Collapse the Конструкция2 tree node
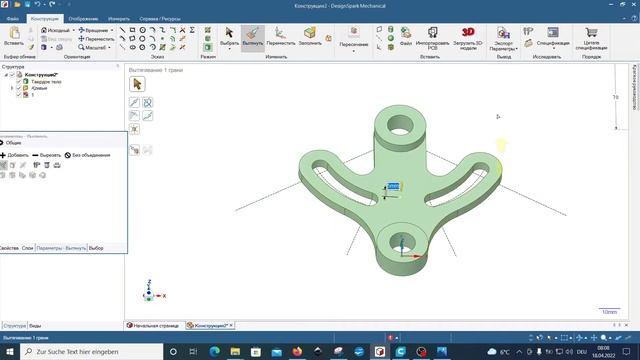The image size is (640, 360). pyautogui.click(x=6, y=75)
